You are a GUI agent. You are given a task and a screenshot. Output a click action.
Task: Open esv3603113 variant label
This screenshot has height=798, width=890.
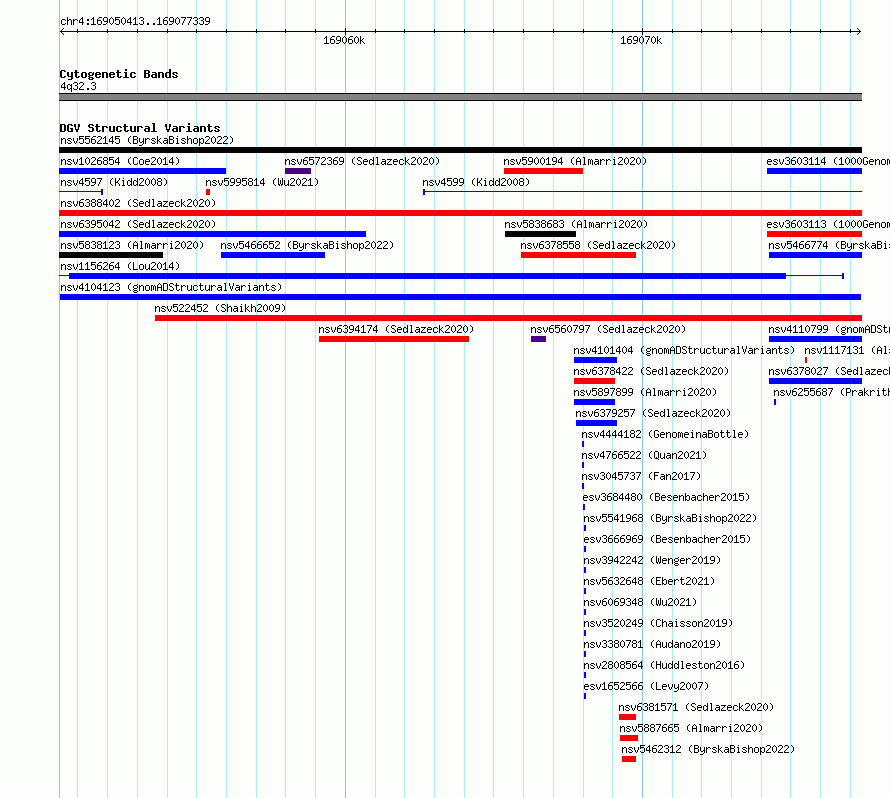(828, 224)
